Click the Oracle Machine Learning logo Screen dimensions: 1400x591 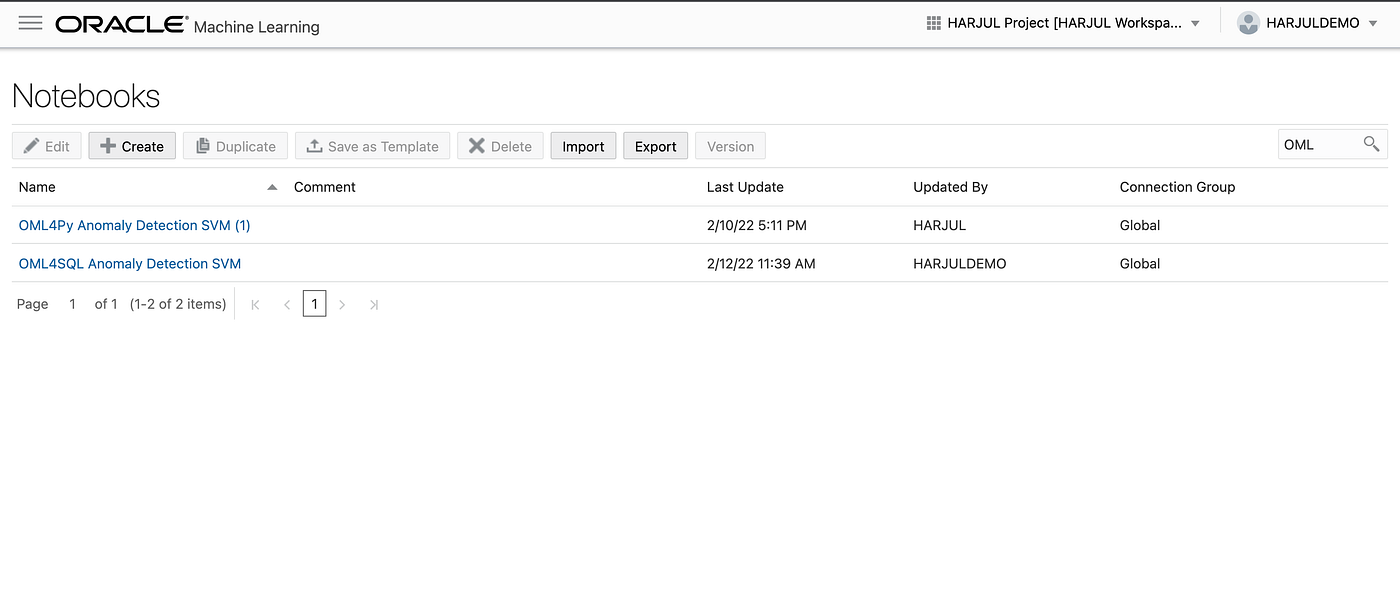tap(120, 23)
